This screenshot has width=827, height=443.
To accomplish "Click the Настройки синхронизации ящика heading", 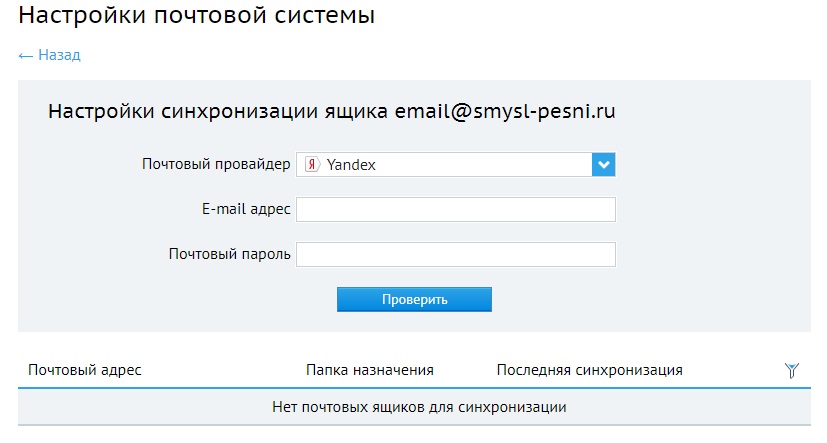I will pyautogui.click(x=218, y=111).
